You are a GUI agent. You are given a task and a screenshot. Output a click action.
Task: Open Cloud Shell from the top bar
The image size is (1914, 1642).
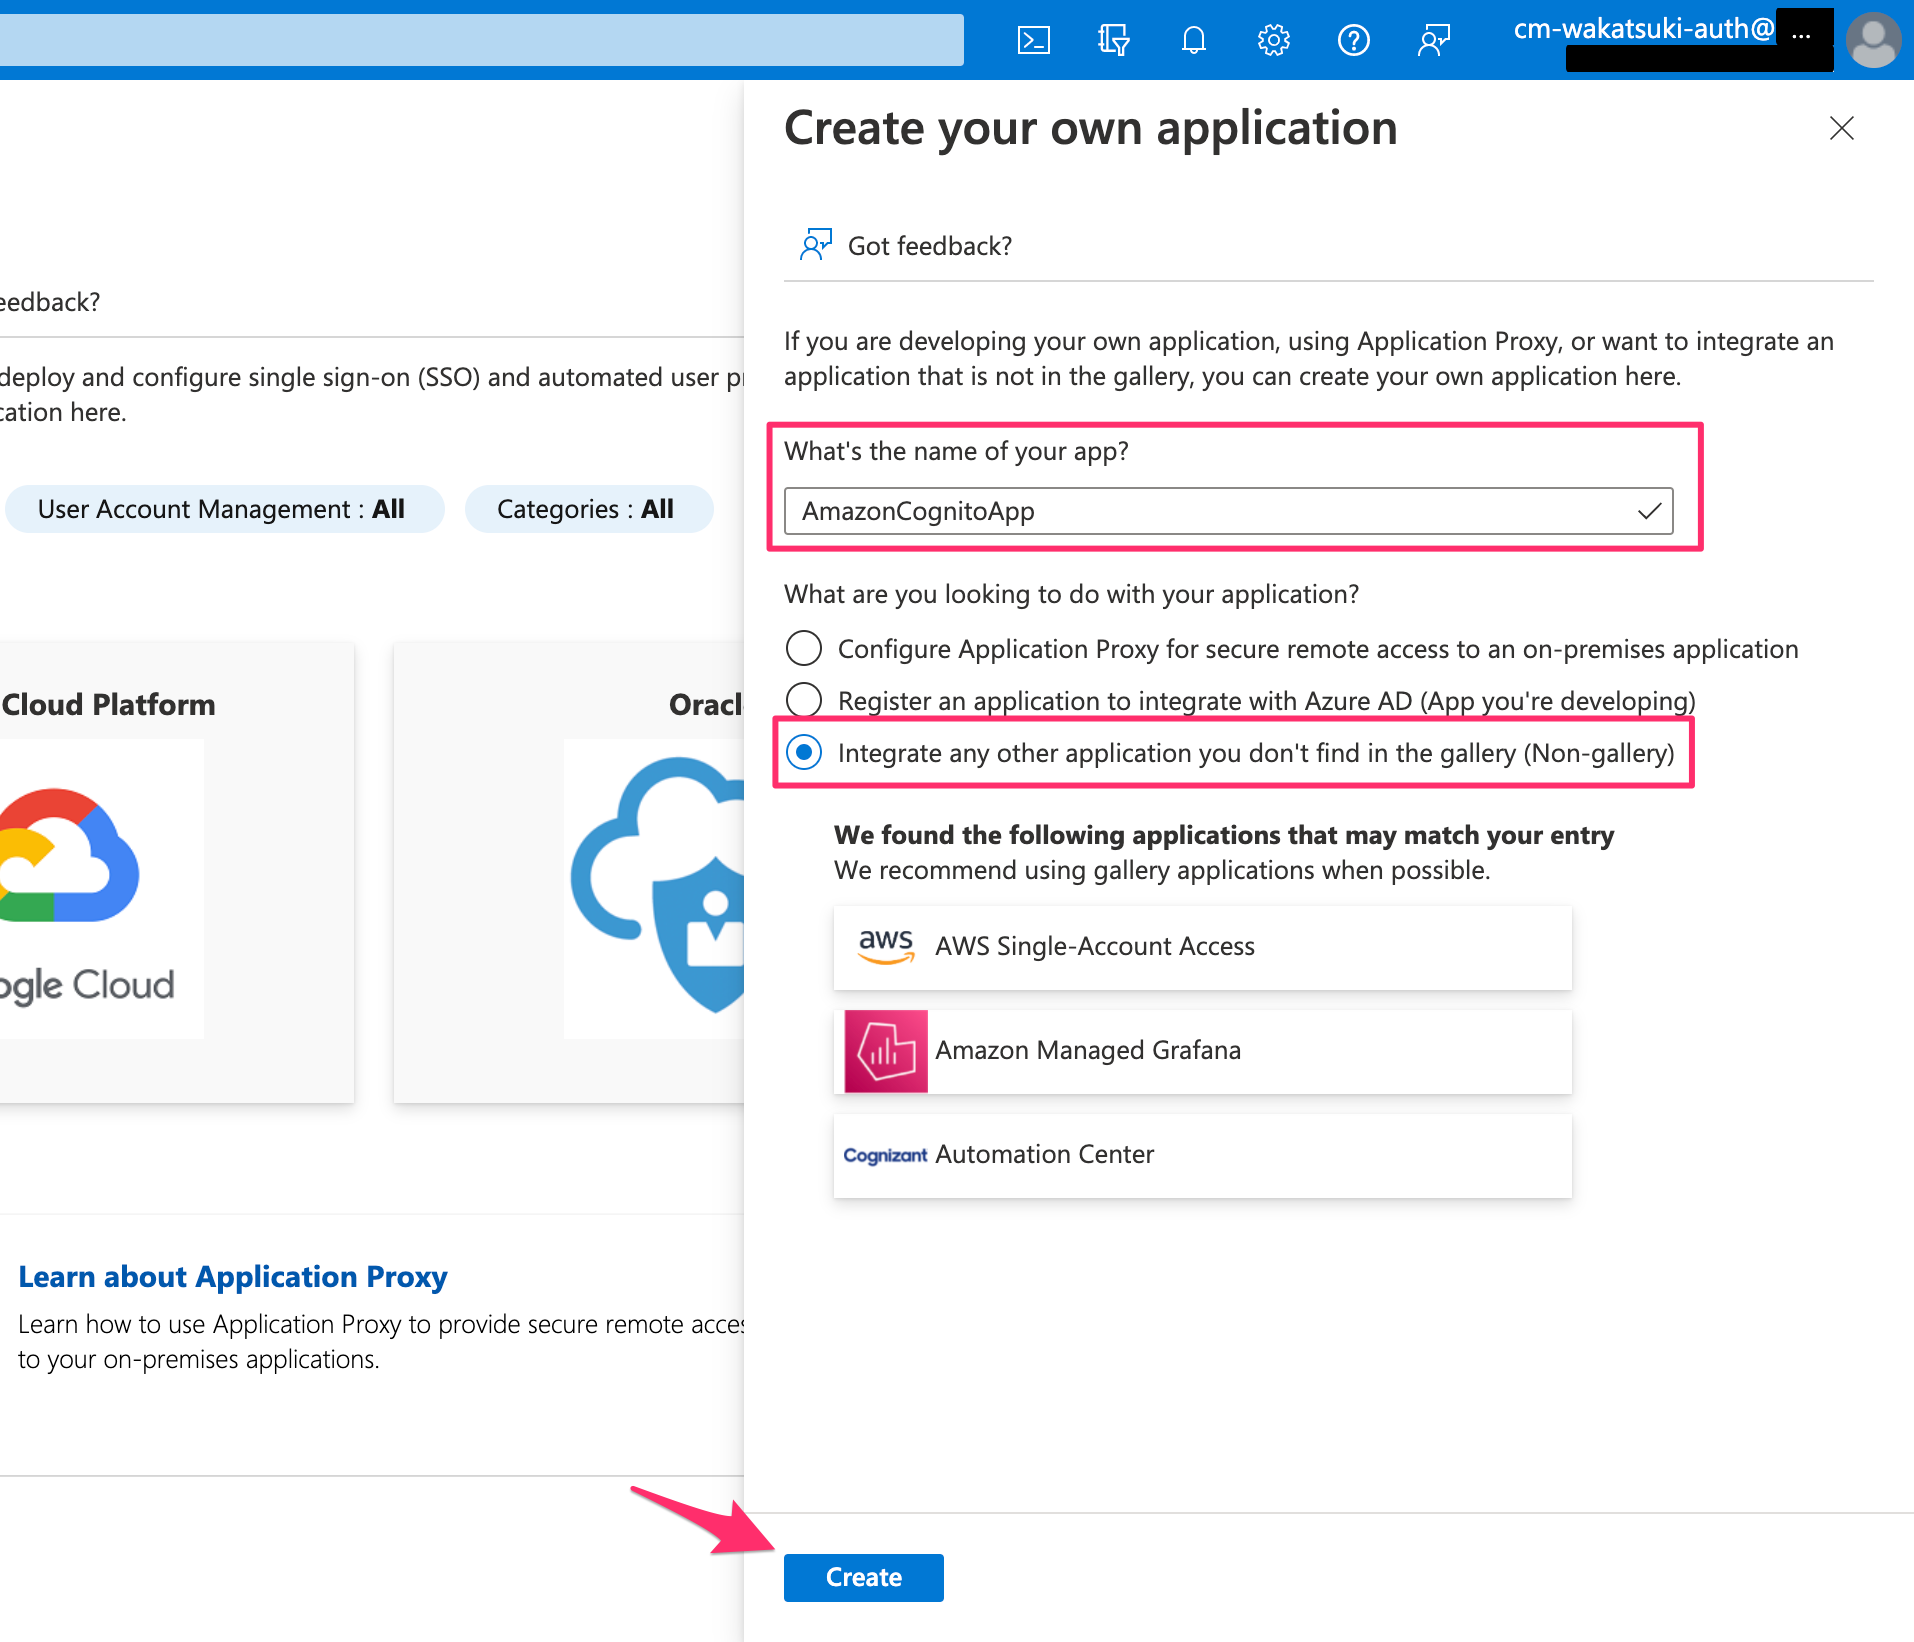(x=1033, y=40)
